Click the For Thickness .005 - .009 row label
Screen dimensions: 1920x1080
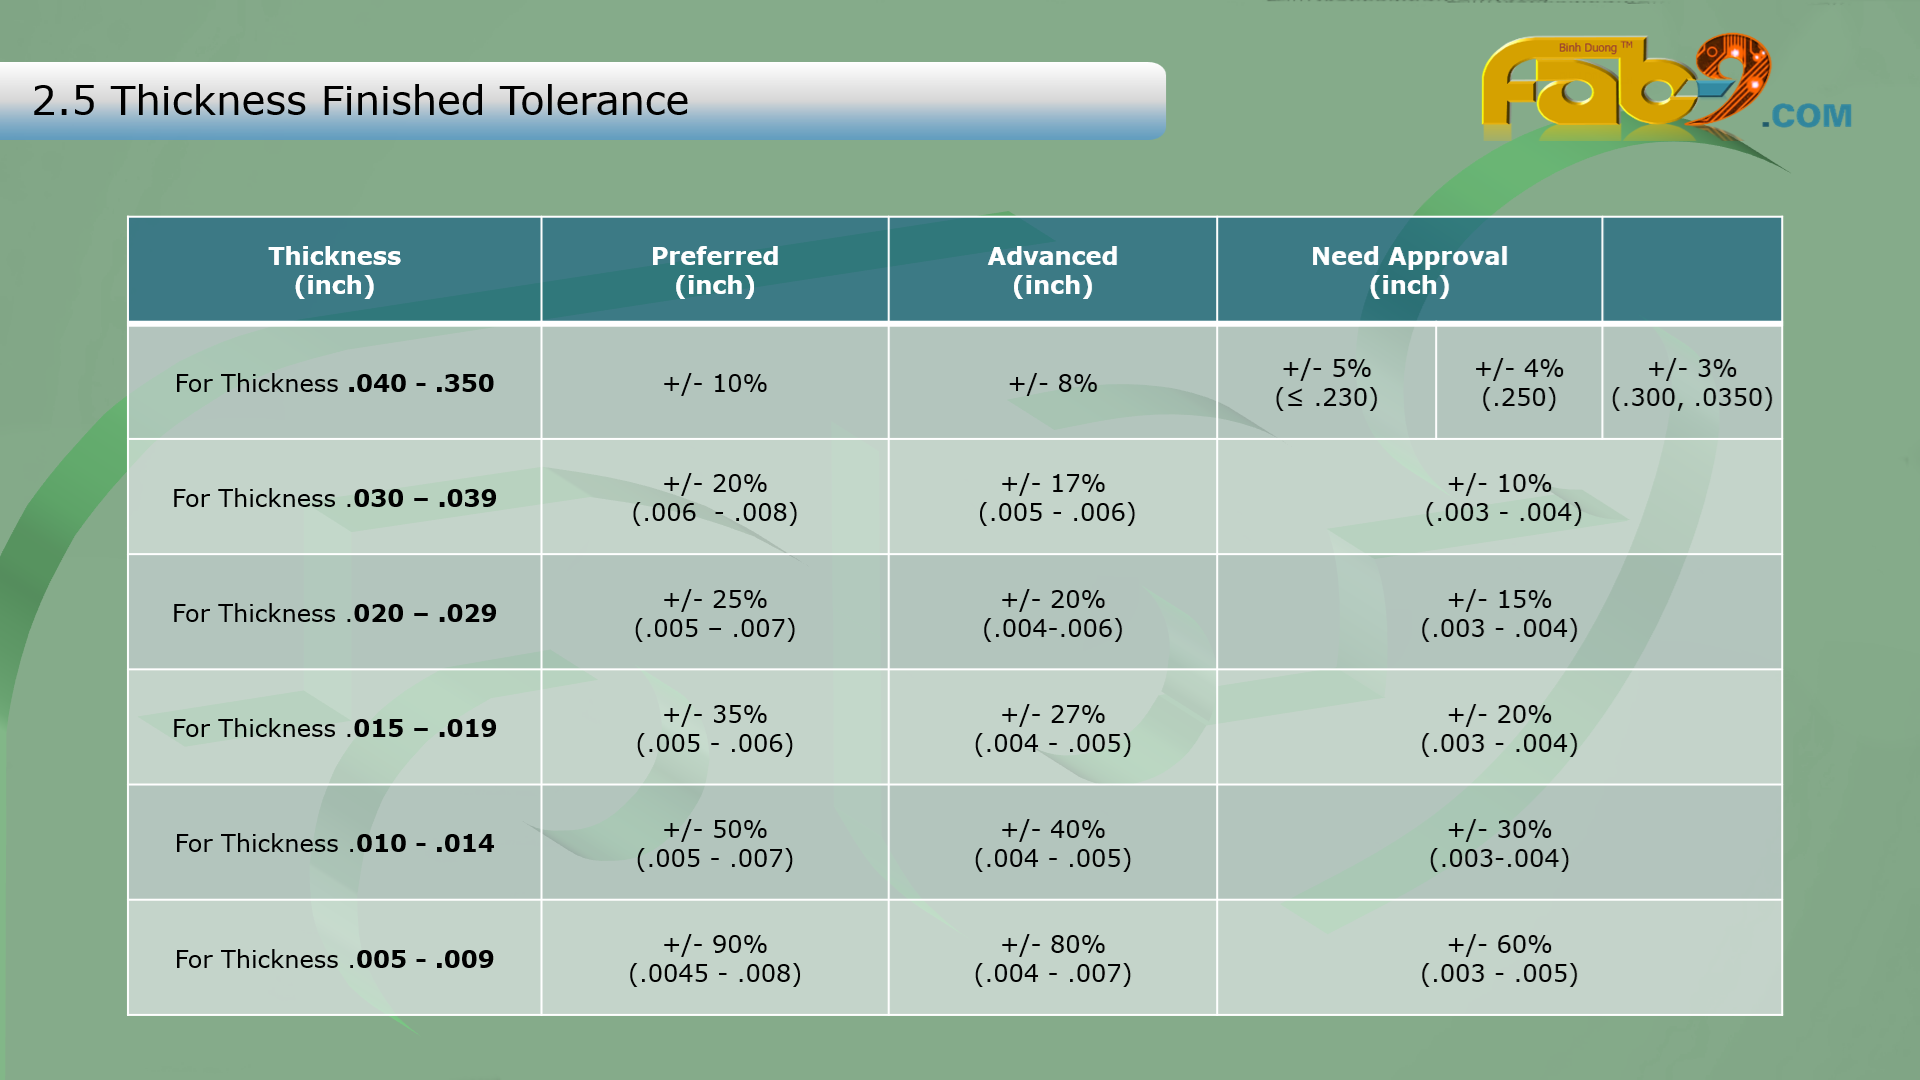[334, 959]
